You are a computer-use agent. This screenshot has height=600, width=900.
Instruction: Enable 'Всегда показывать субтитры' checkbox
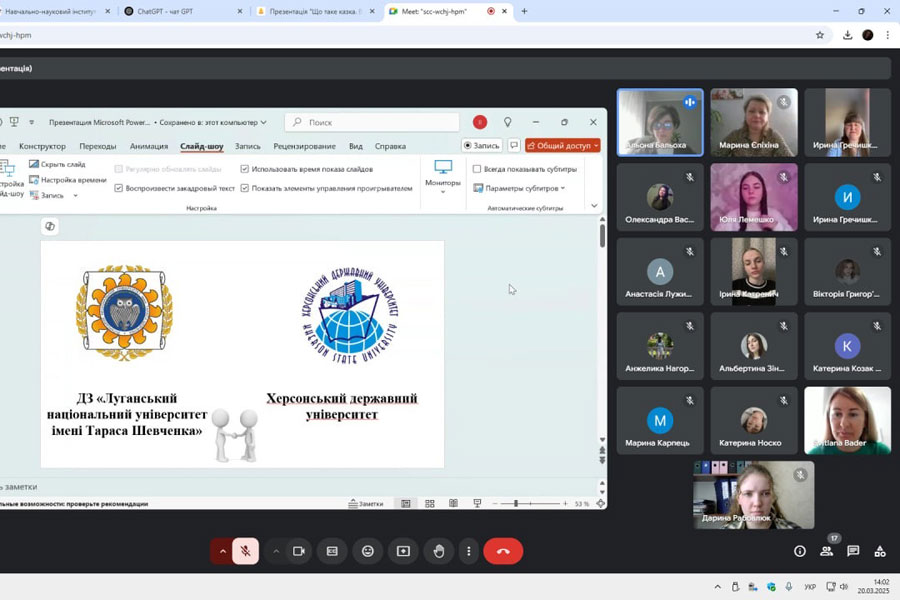477,169
